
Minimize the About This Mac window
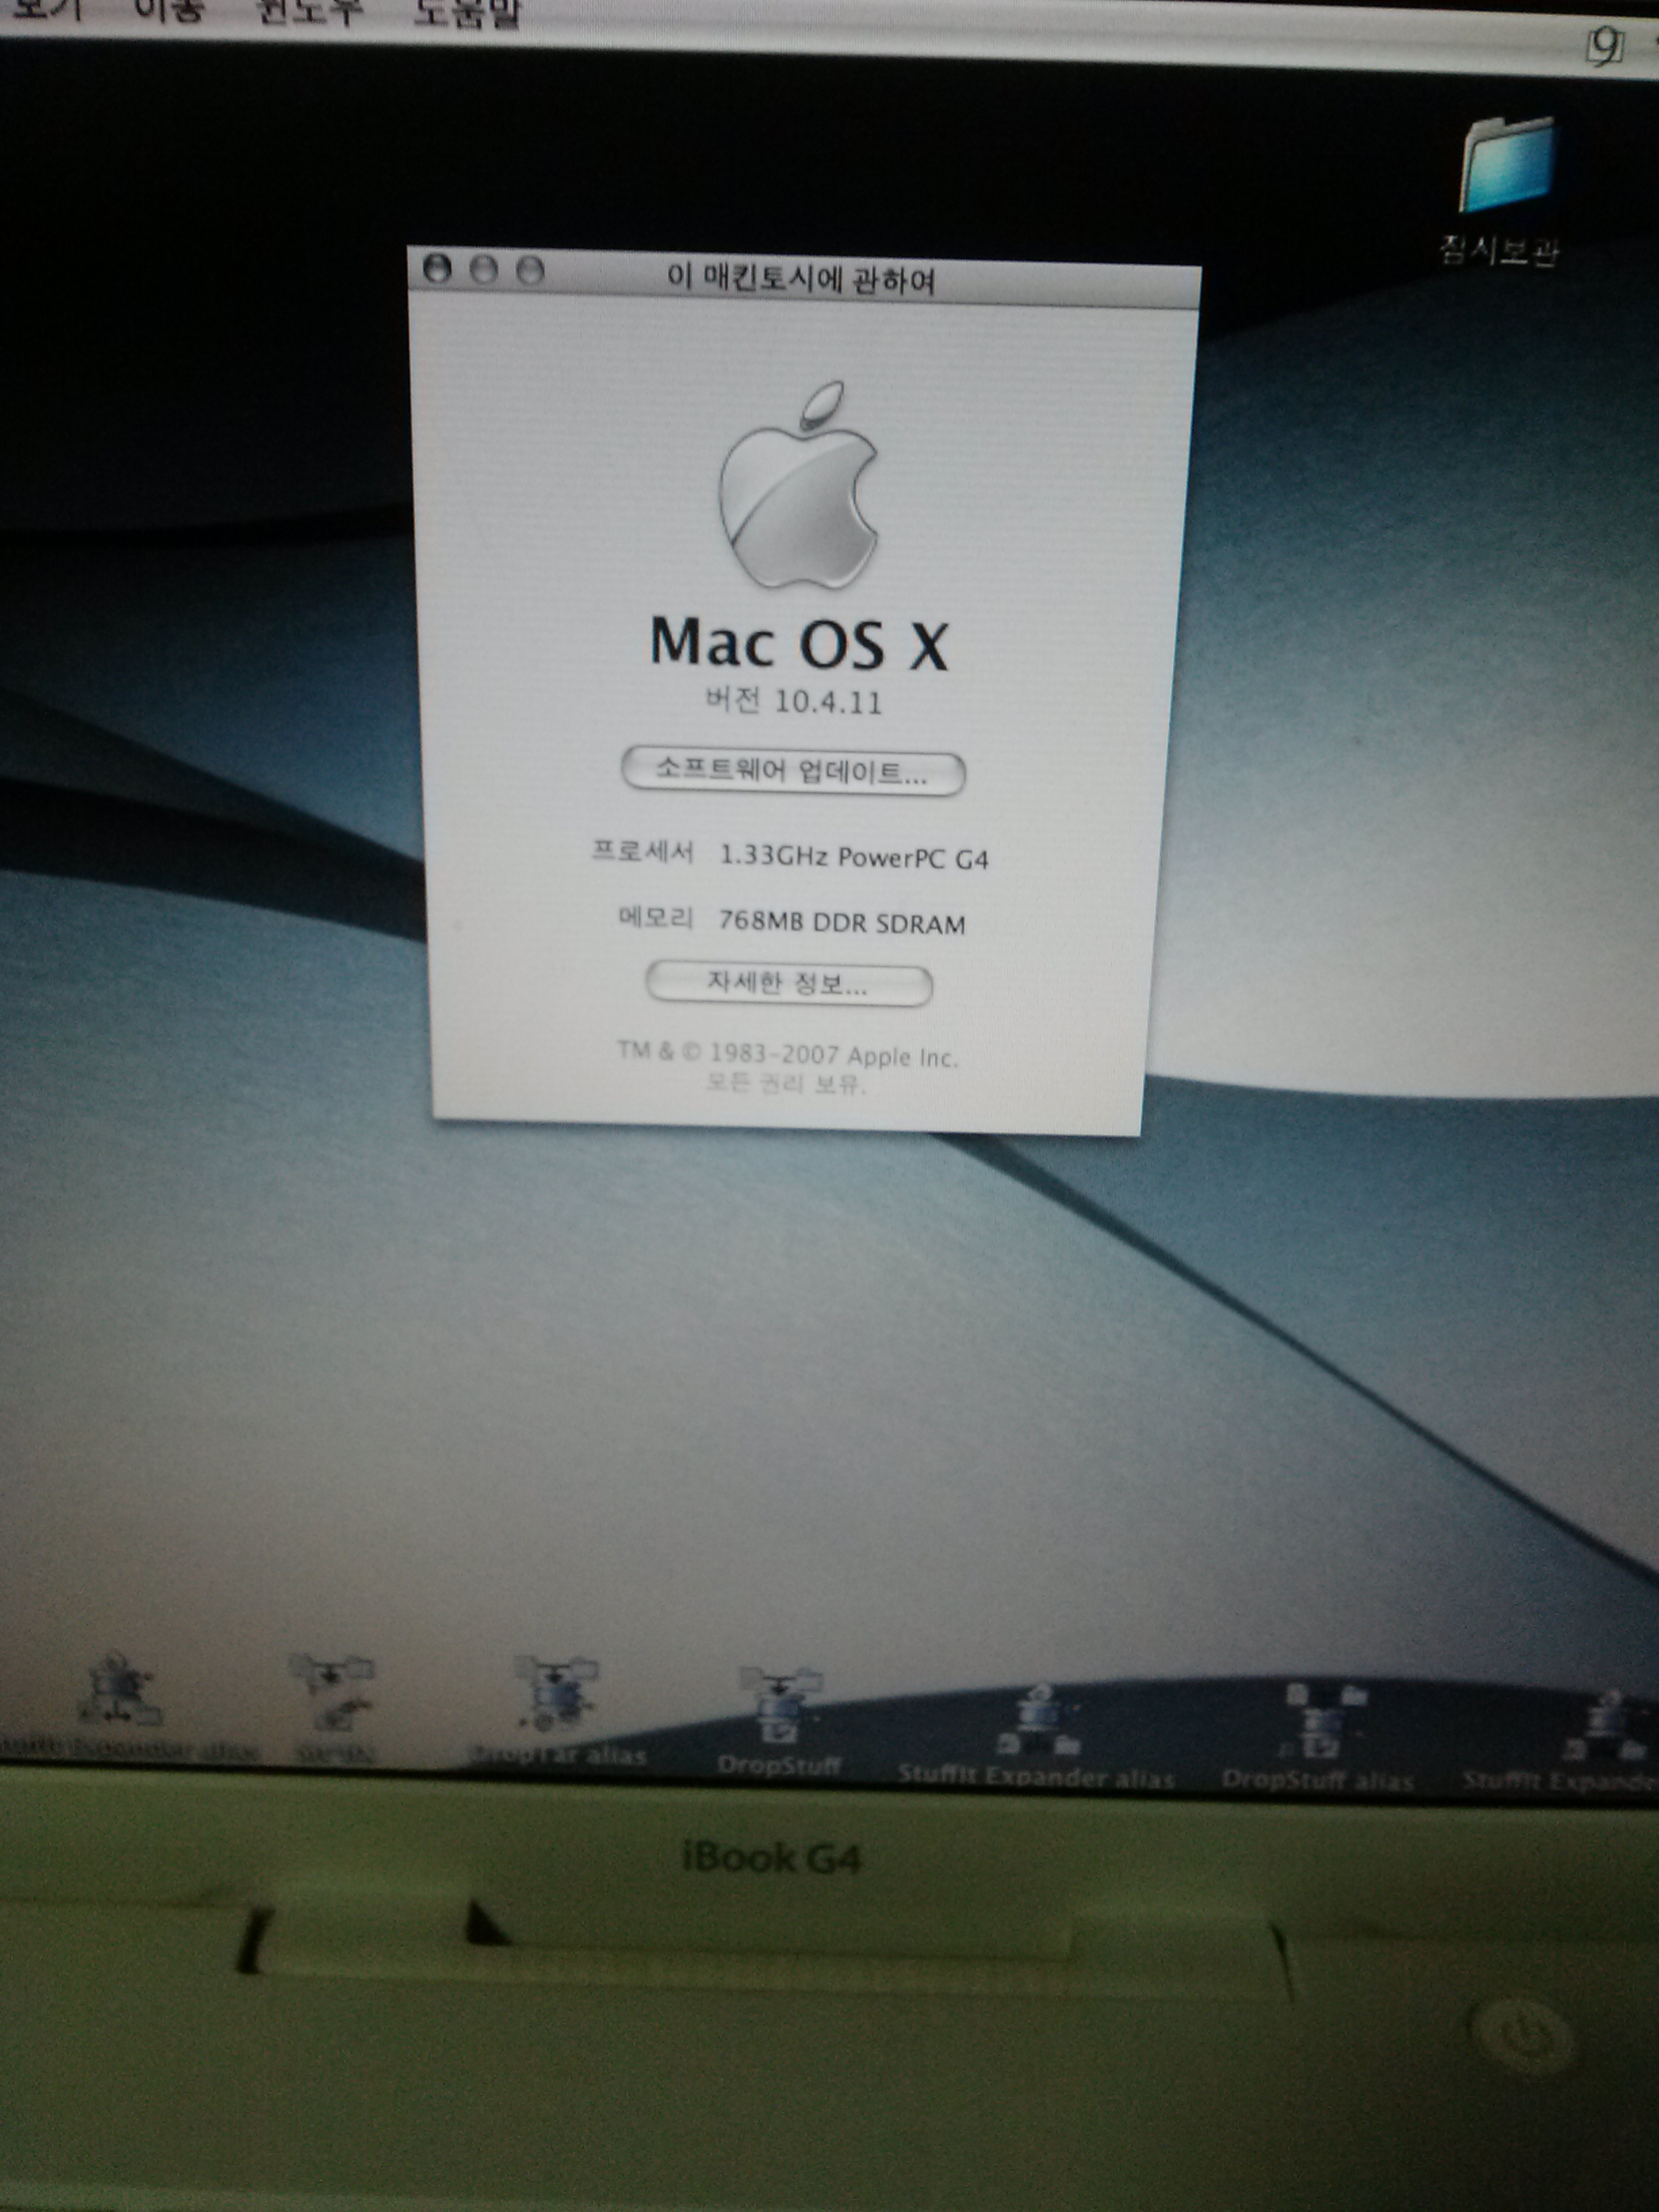pyautogui.click(x=484, y=269)
